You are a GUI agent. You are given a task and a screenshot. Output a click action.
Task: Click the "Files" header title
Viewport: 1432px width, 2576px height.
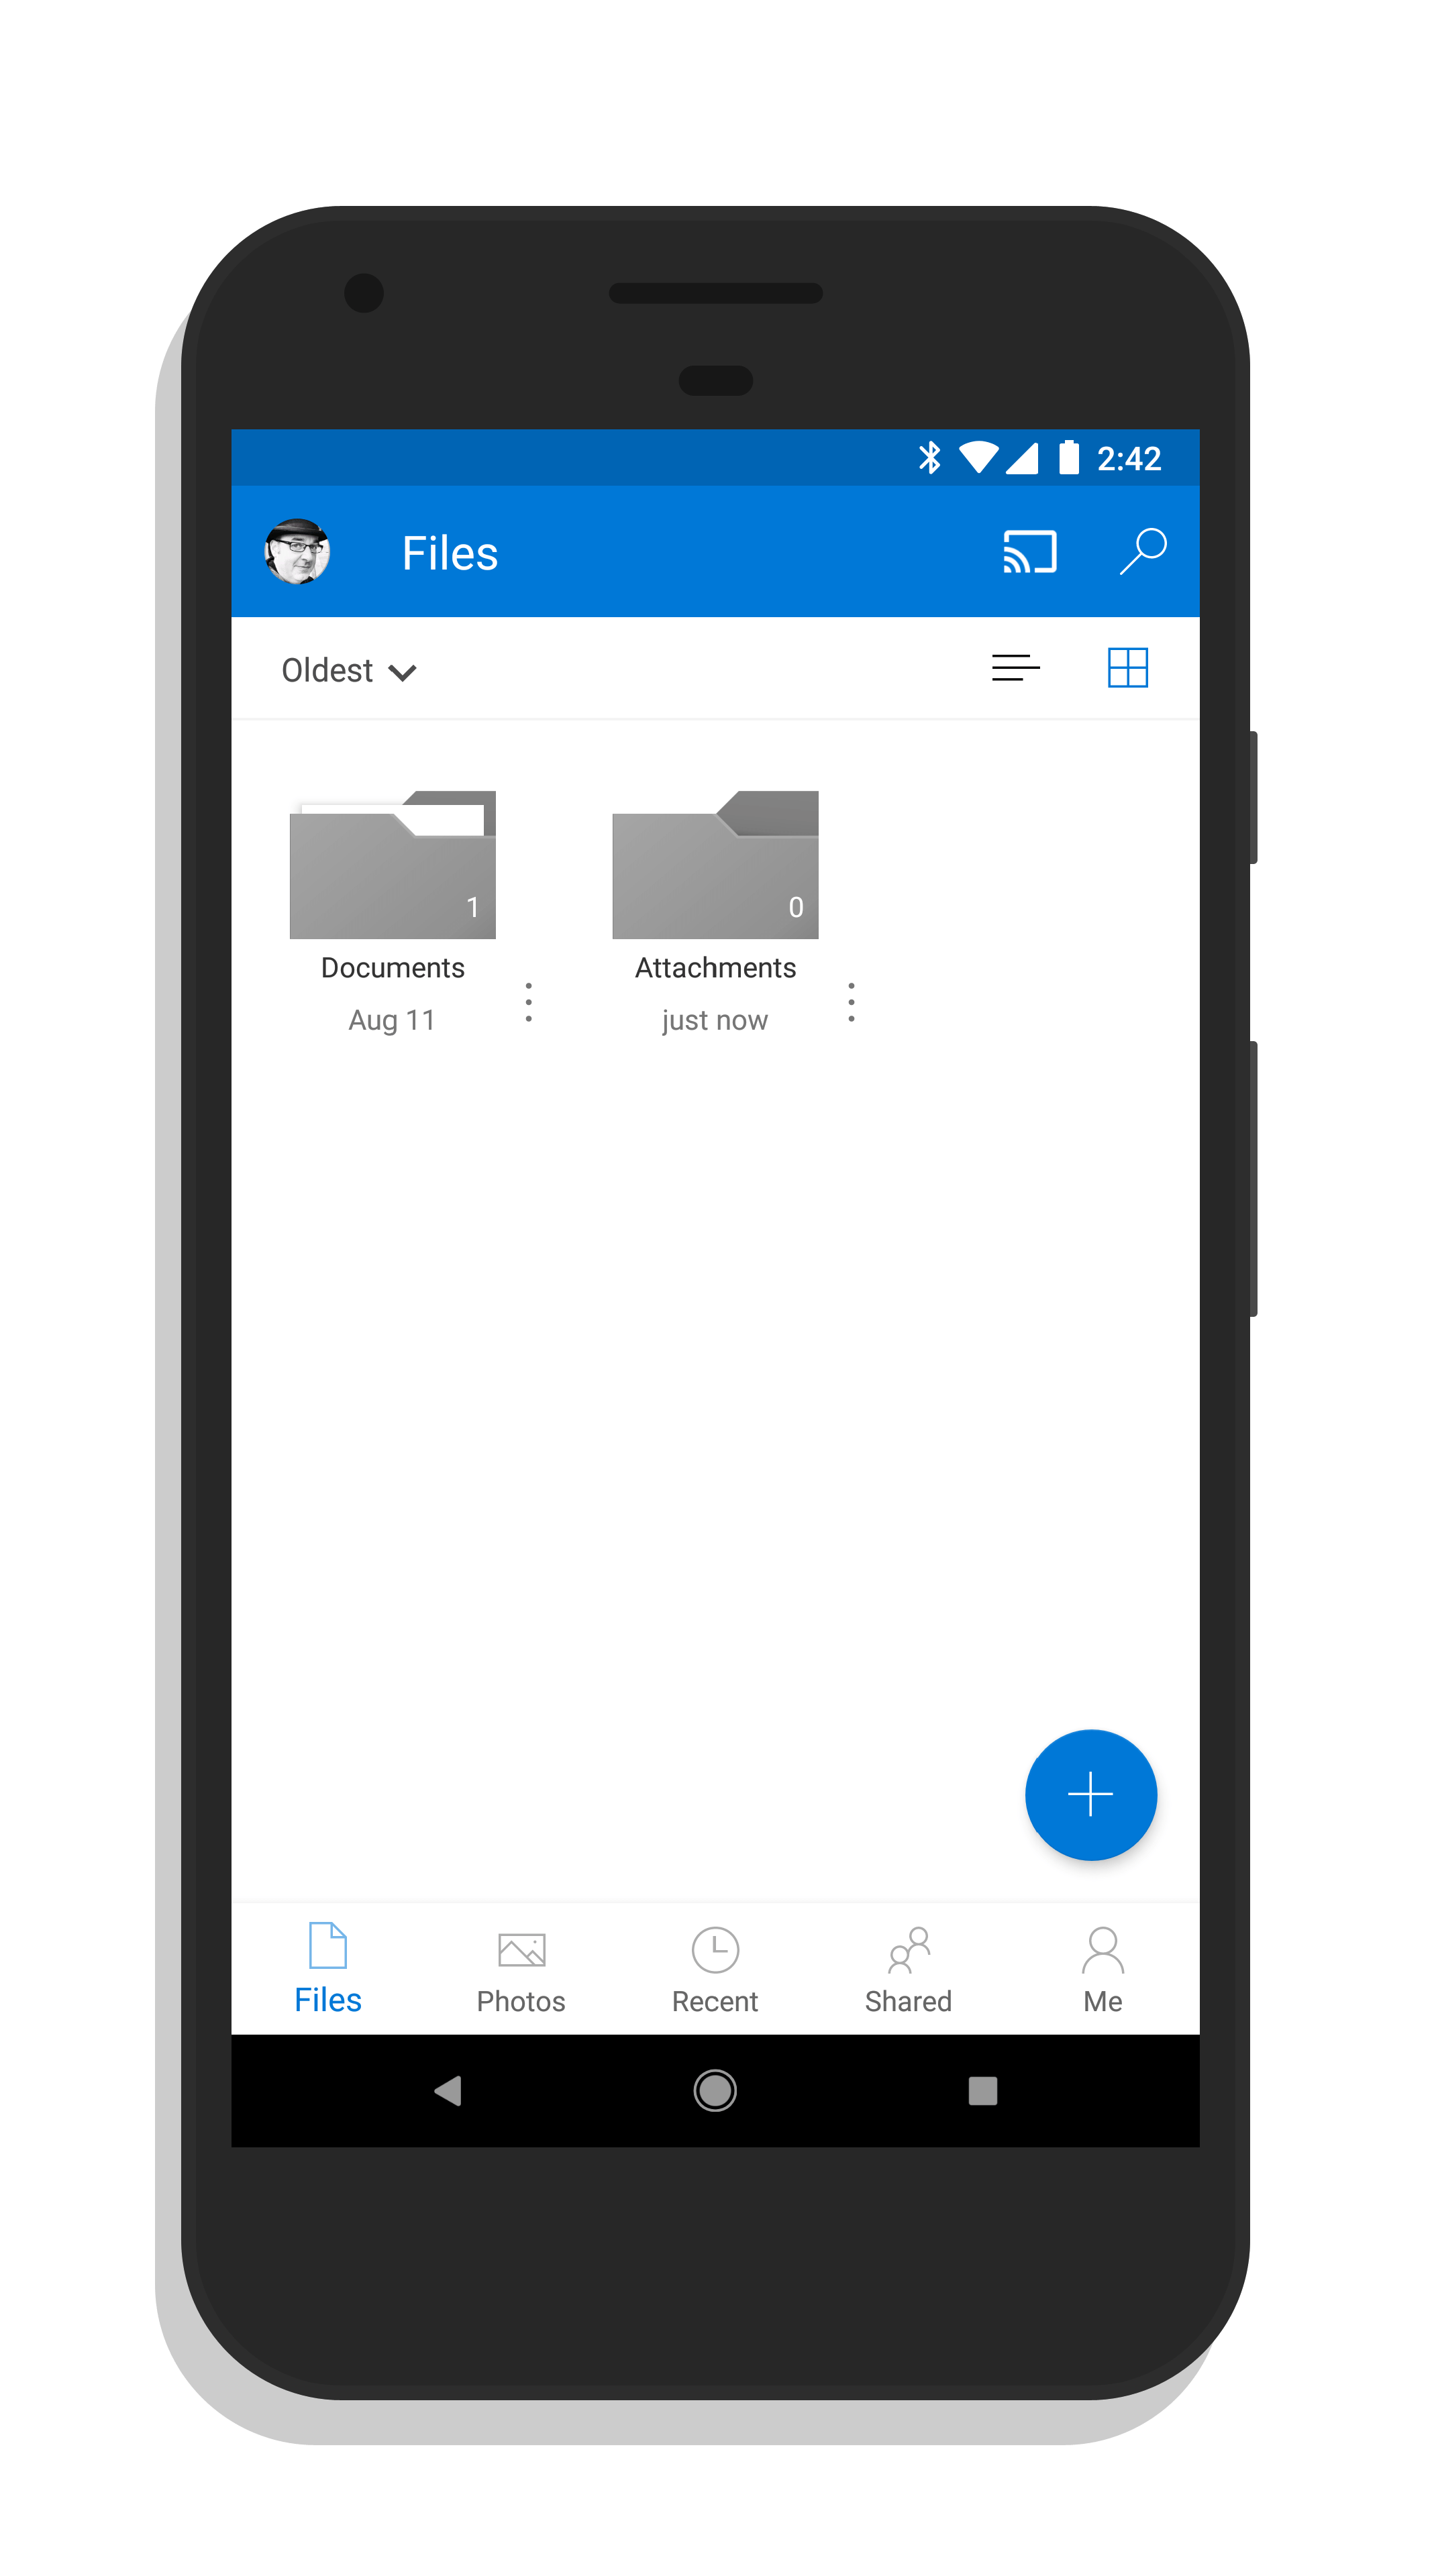coord(450,553)
